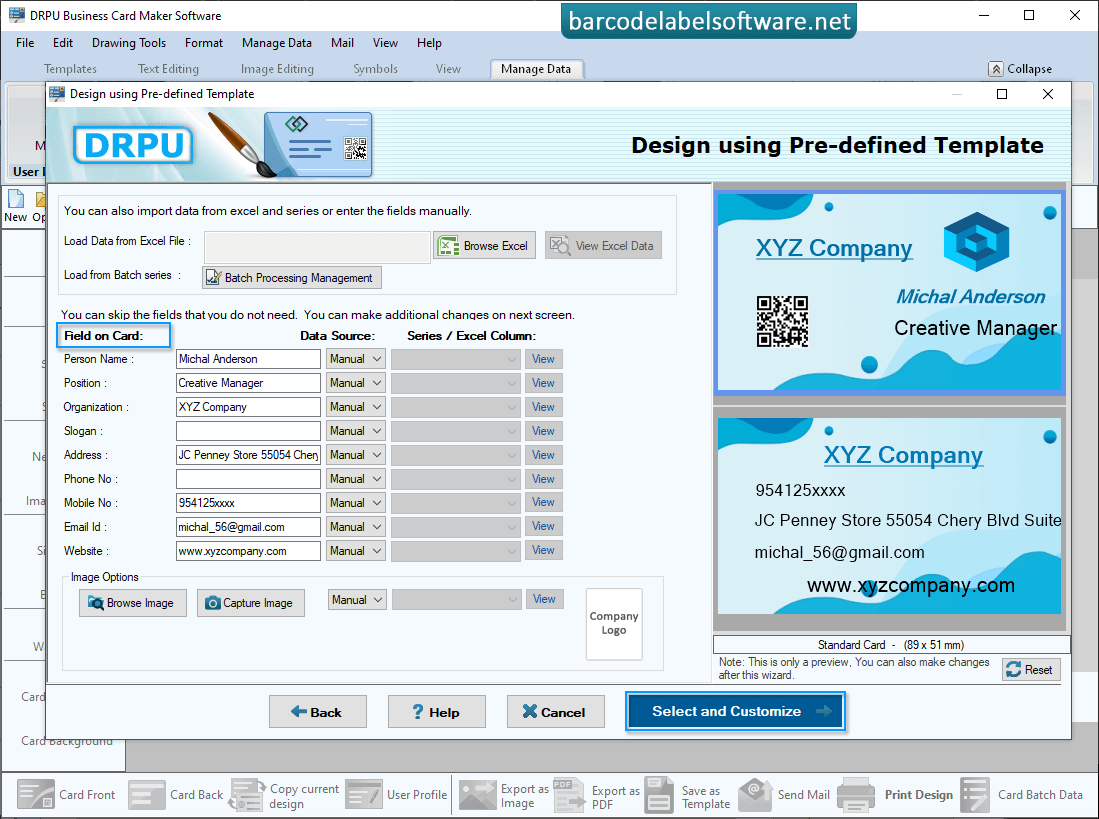
Task: Open the Manage Data menu
Action: 277,43
